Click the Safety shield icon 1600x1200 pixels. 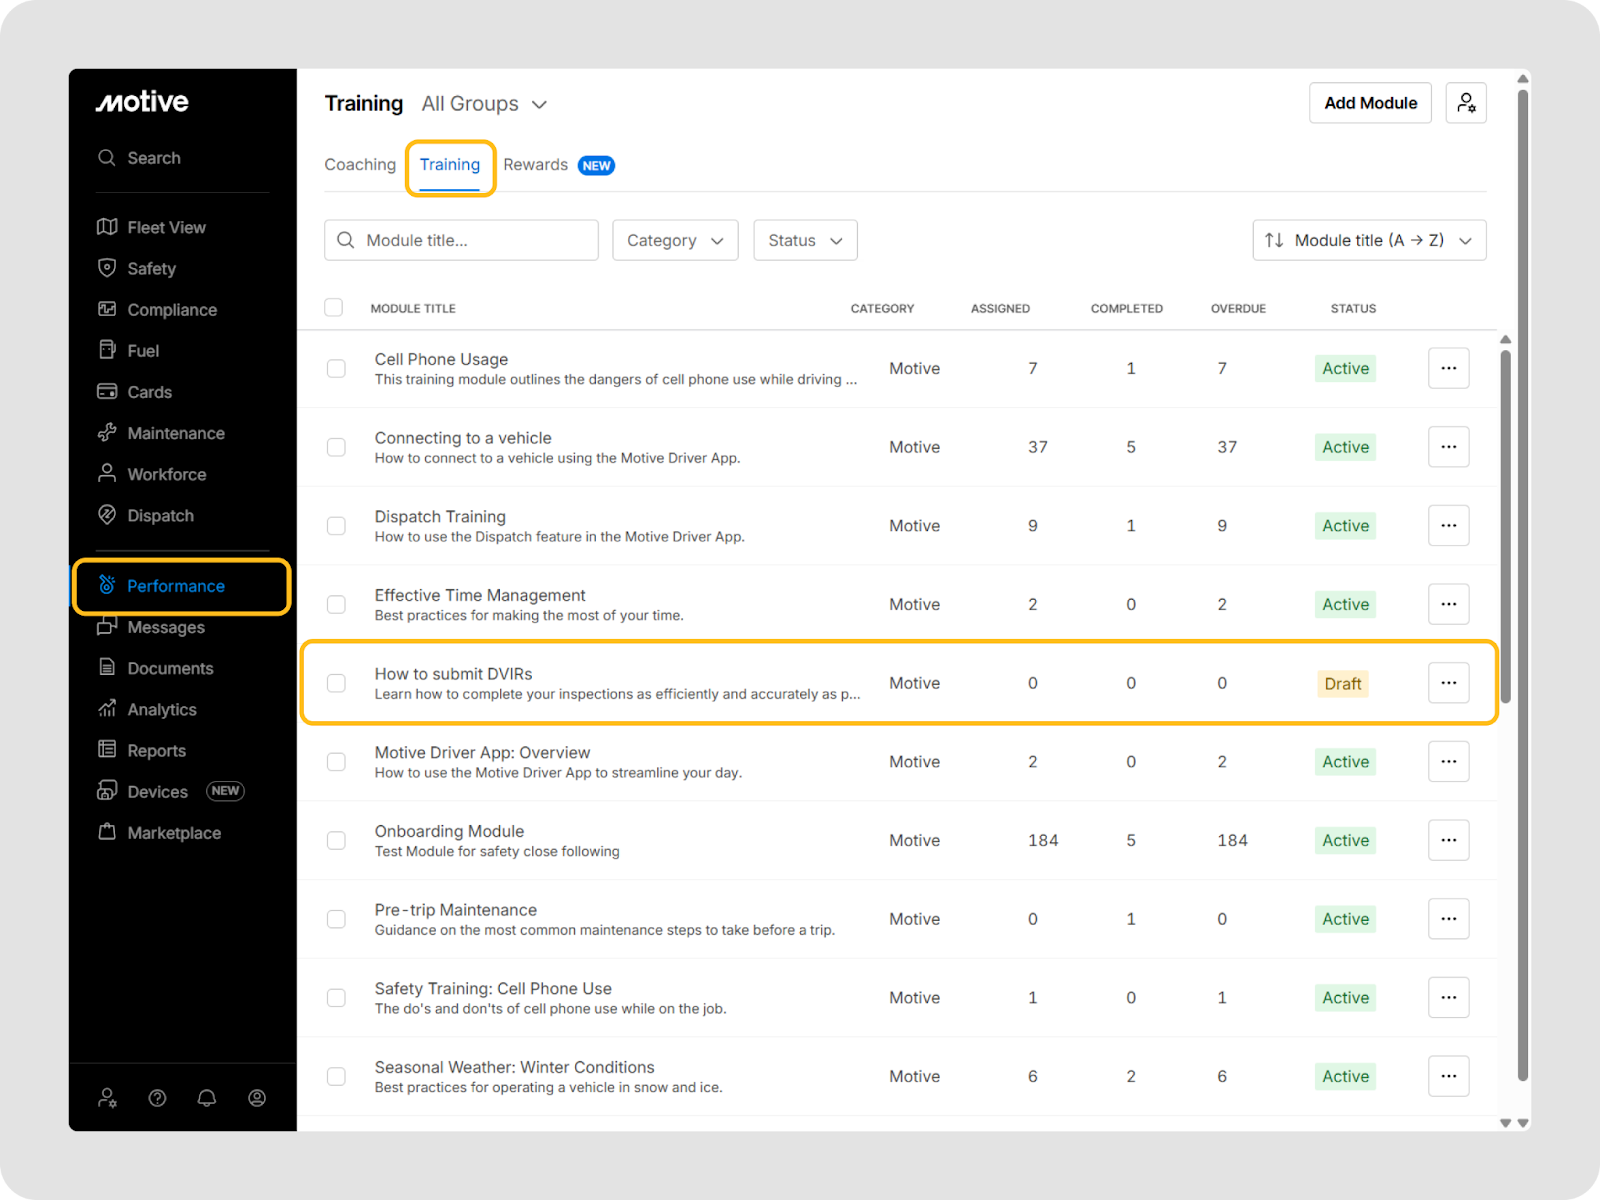click(107, 268)
